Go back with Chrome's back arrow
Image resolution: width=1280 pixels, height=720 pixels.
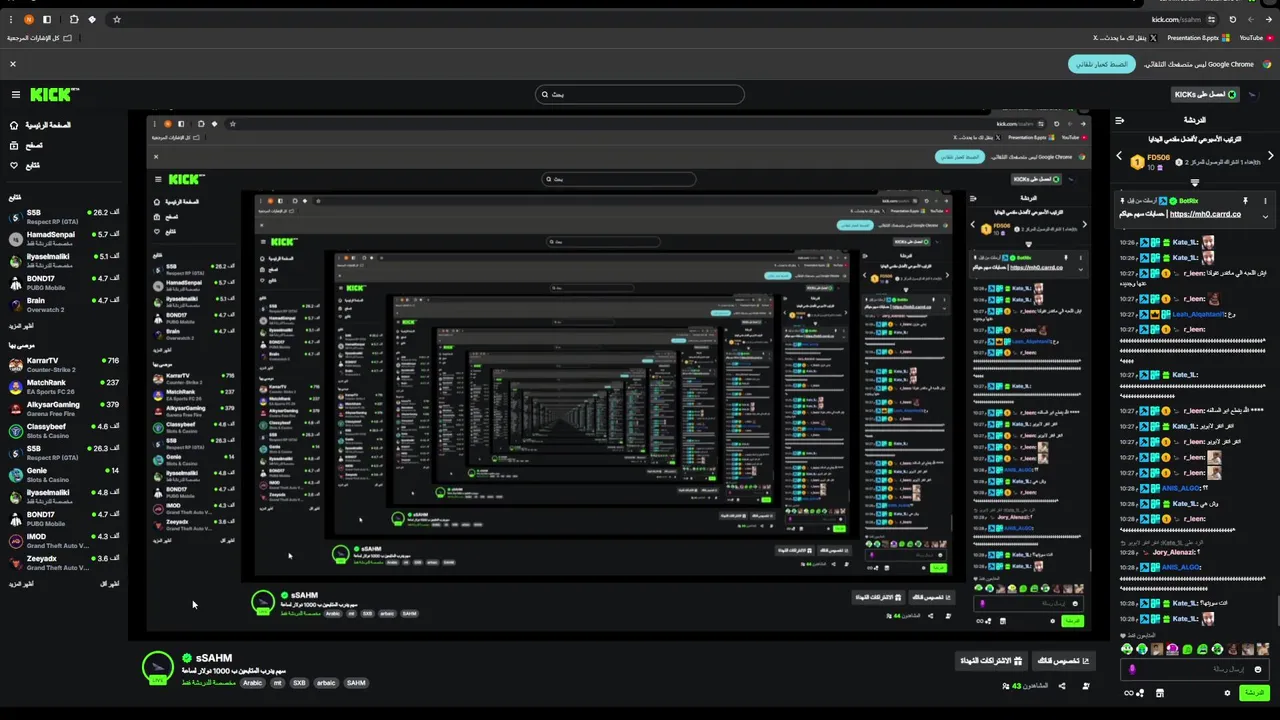(1269, 19)
